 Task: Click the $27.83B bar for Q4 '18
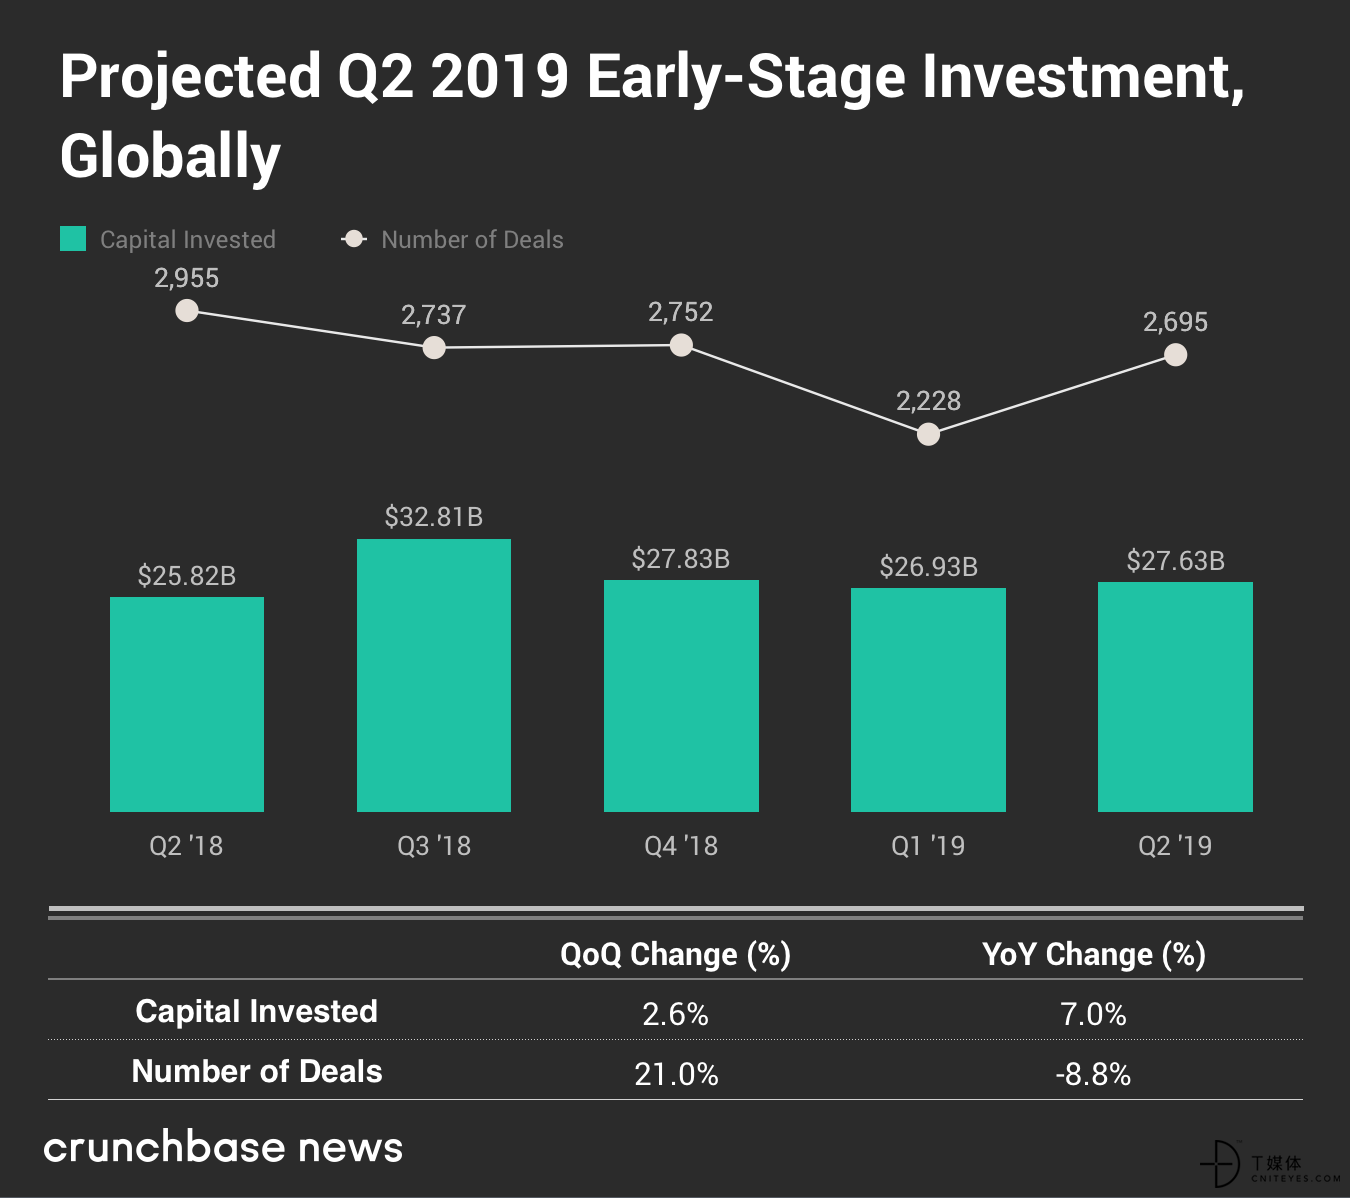(x=681, y=696)
